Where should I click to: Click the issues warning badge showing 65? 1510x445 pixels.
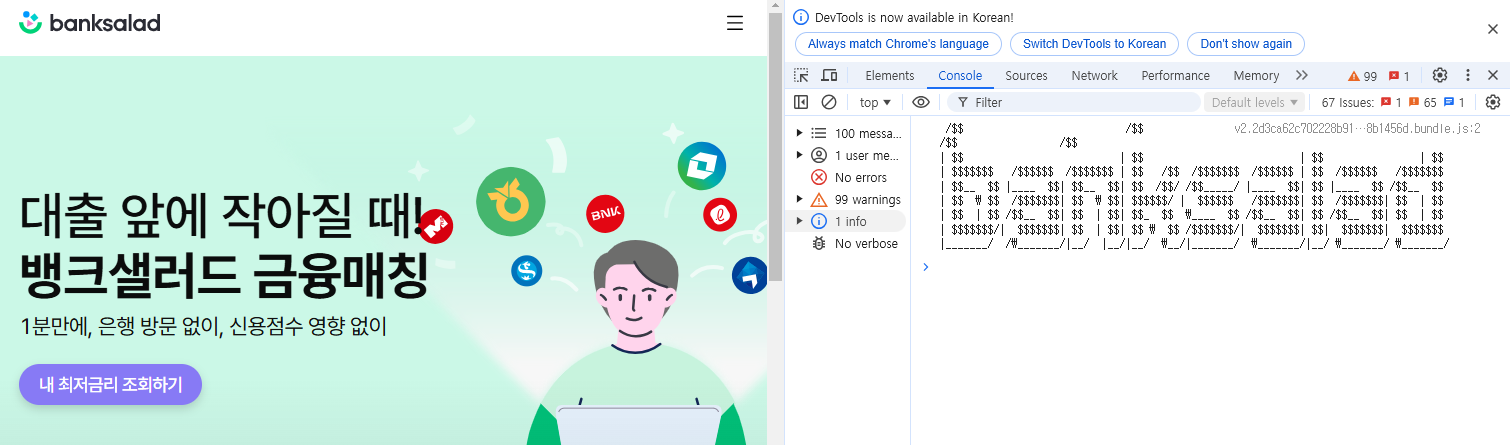point(1424,102)
